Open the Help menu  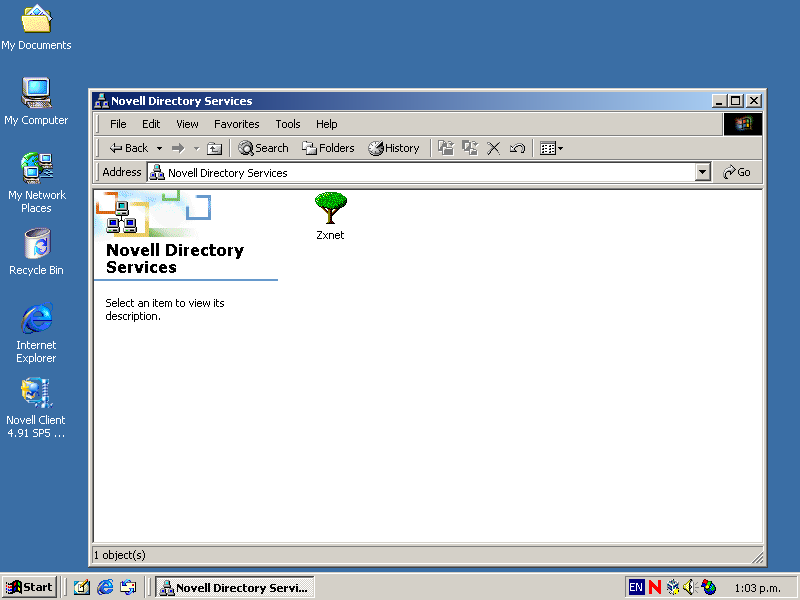coord(327,124)
